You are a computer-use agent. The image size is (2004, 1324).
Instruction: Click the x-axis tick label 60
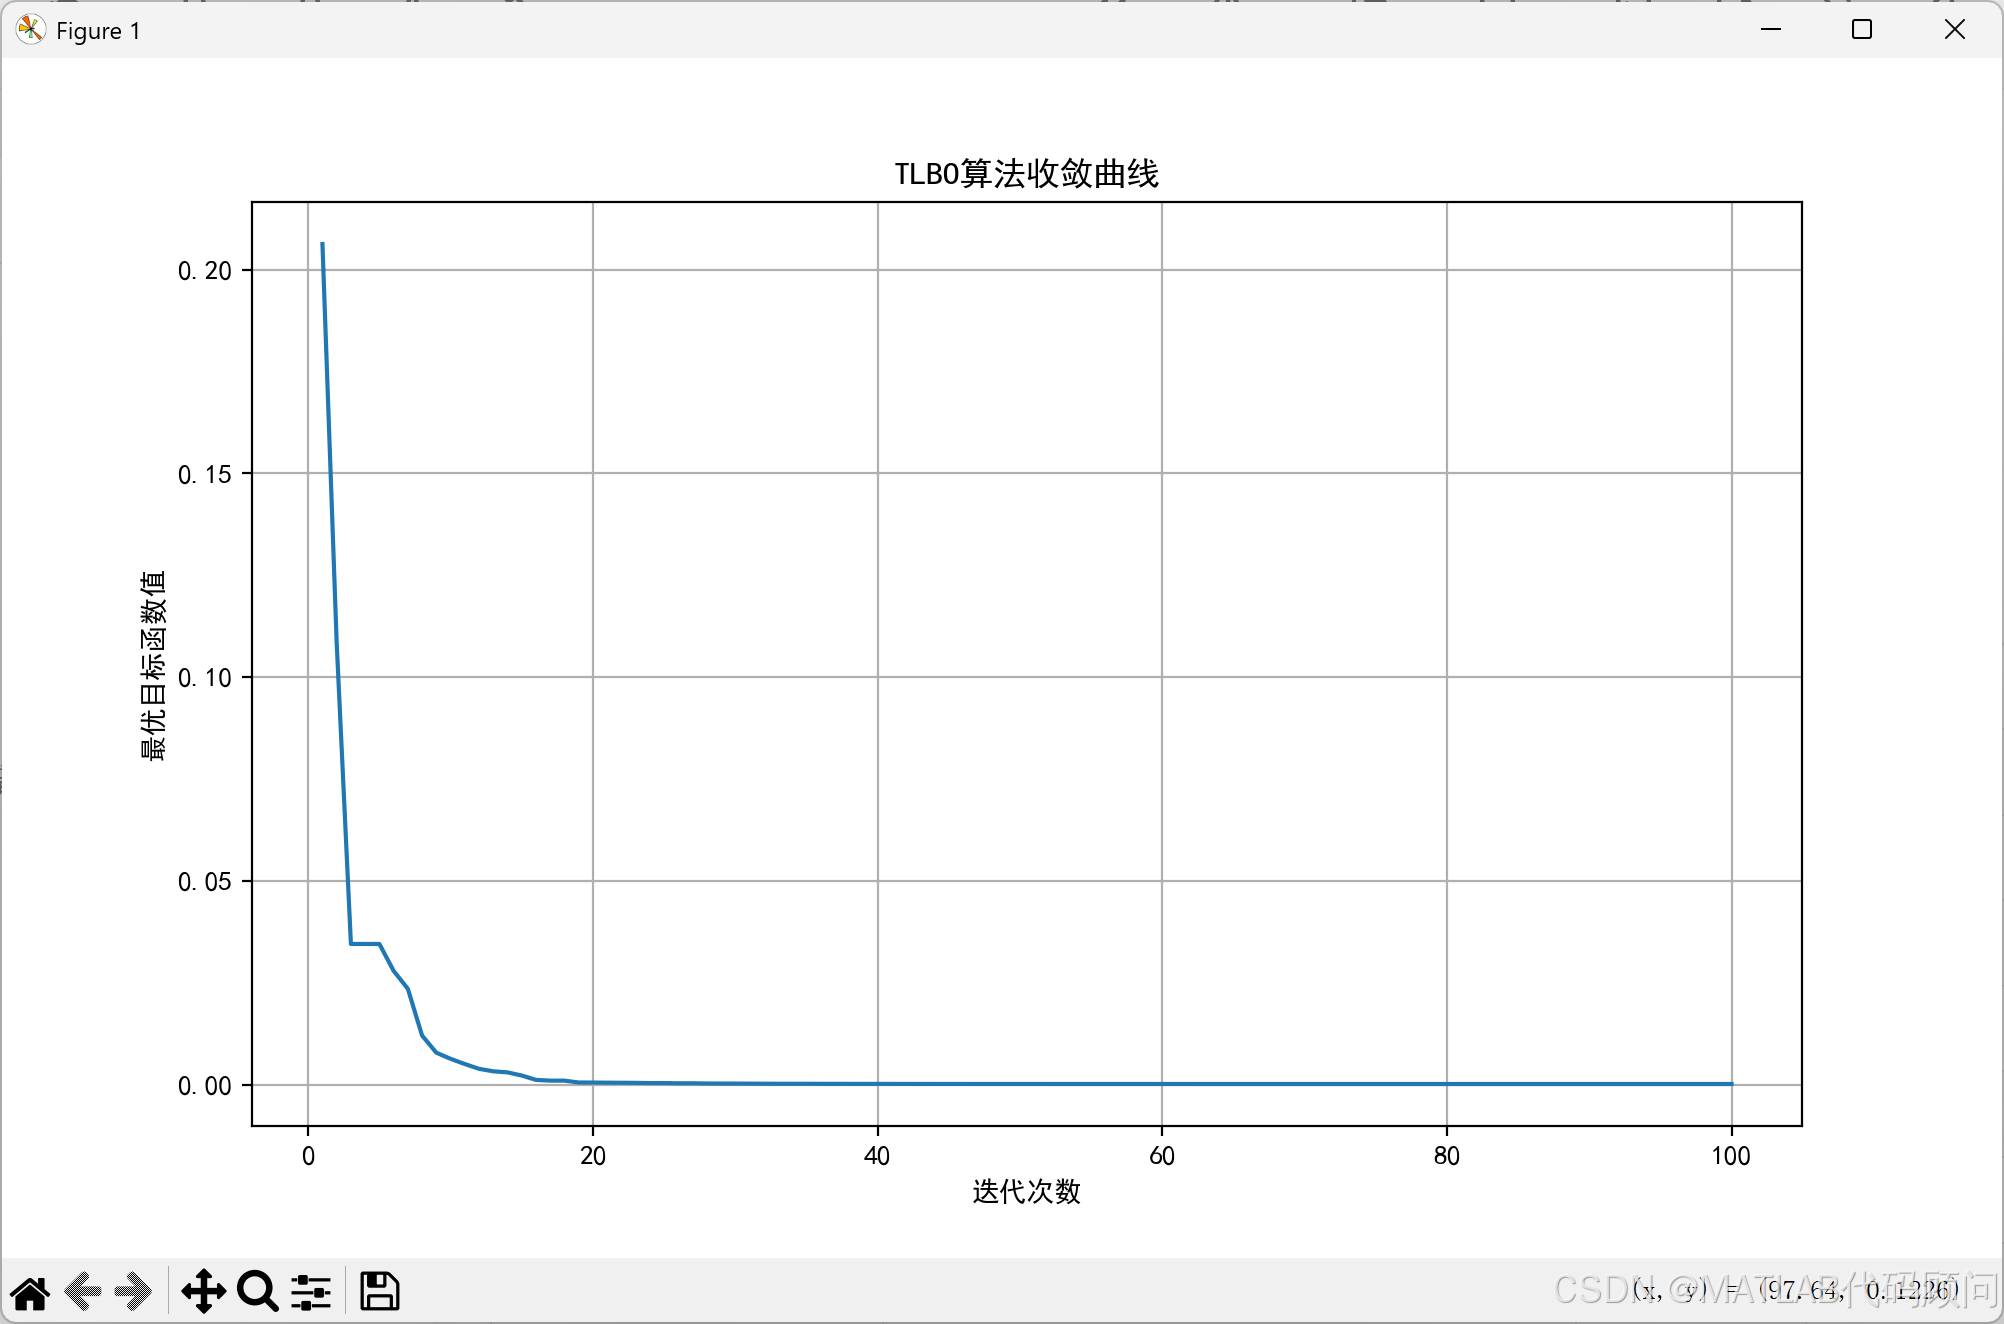(x=1162, y=1157)
